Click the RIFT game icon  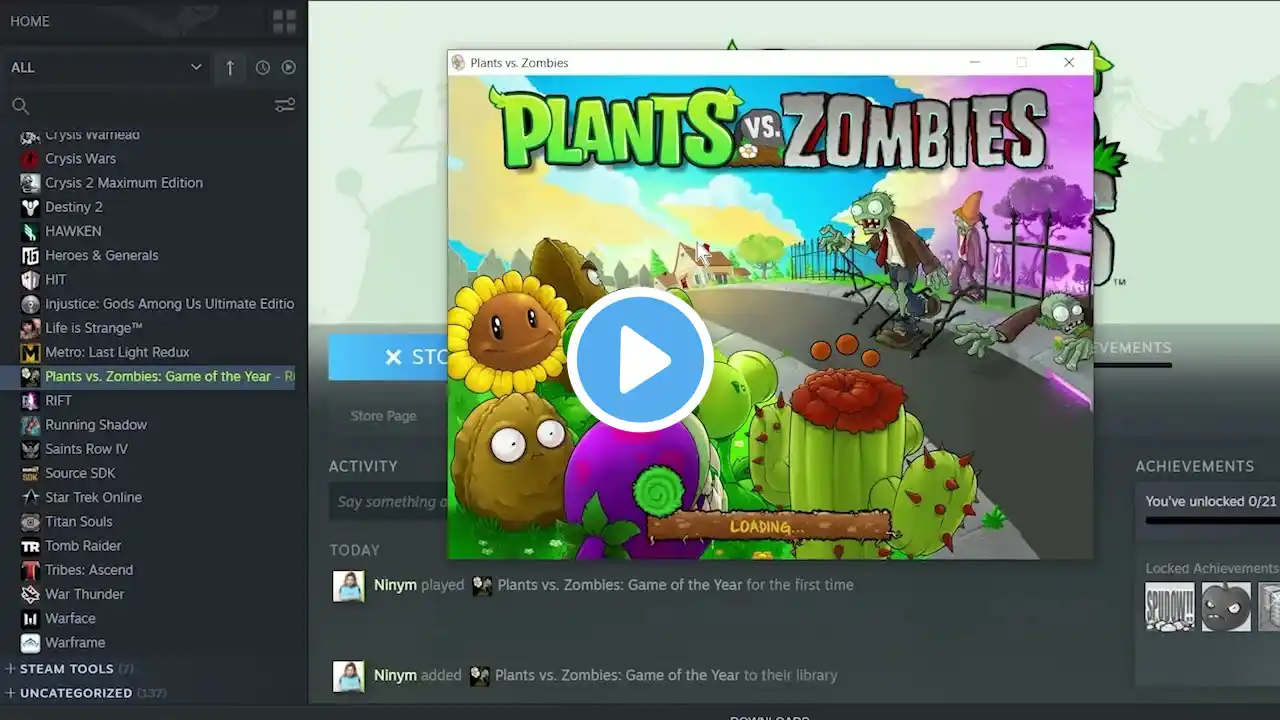pos(30,401)
